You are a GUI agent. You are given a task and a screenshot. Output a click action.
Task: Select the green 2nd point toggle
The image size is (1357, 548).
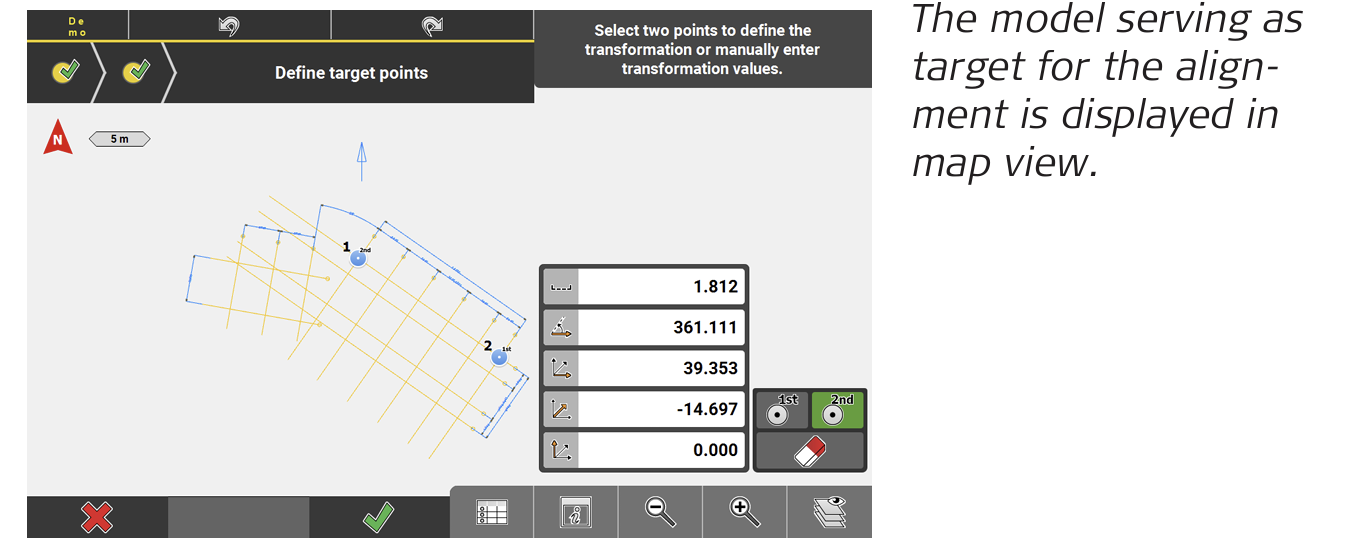[x=838, y=409]
